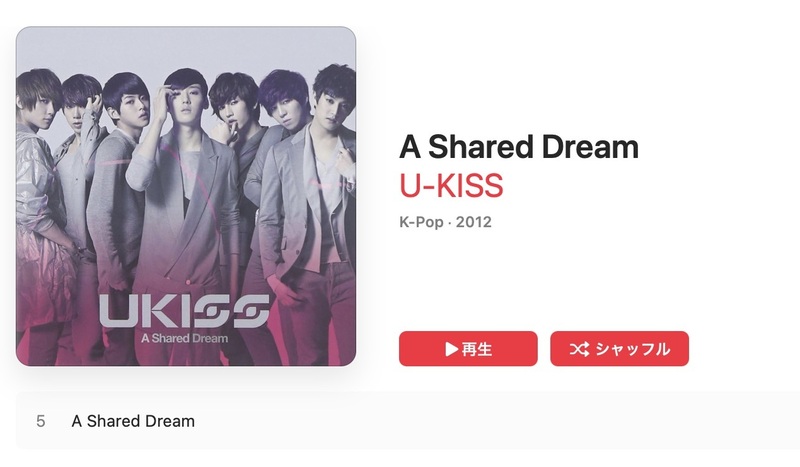Select track 5 A Shared Dream
Screen dimensions: 800x467
[x=408, y=421]
